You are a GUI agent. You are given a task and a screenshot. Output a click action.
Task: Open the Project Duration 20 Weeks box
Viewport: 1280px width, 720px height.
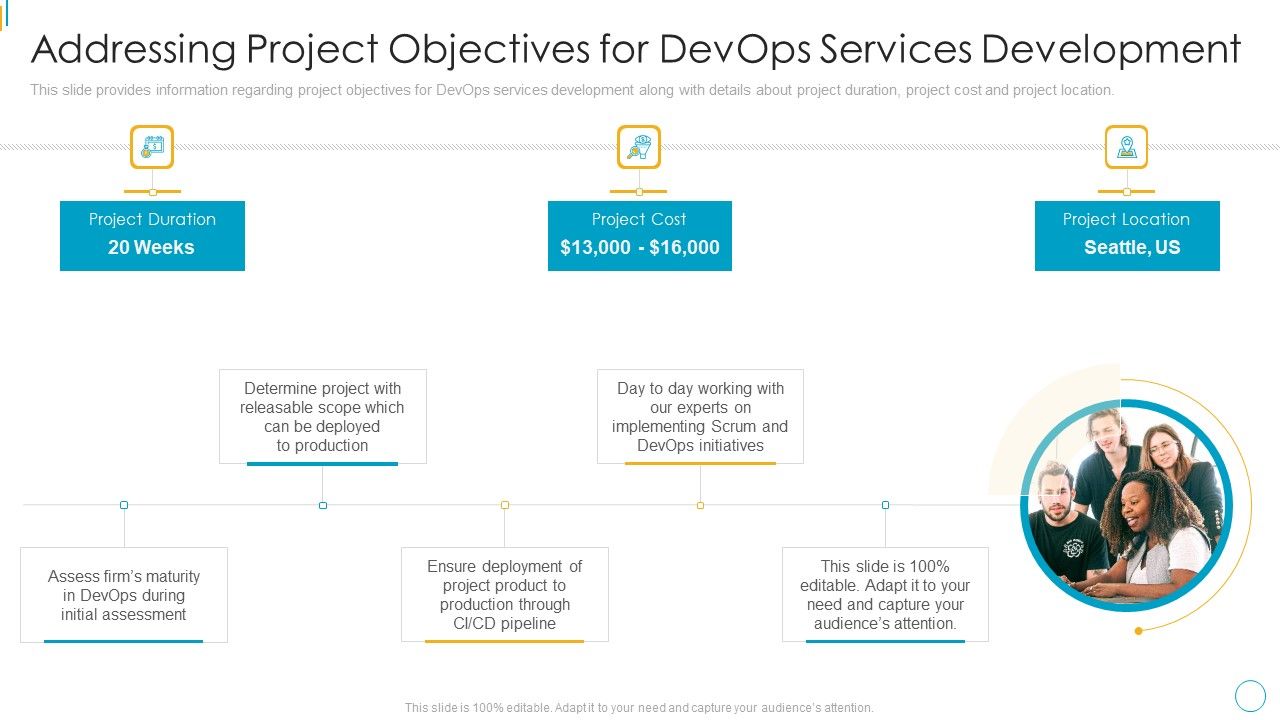click(x=152, y=235)
